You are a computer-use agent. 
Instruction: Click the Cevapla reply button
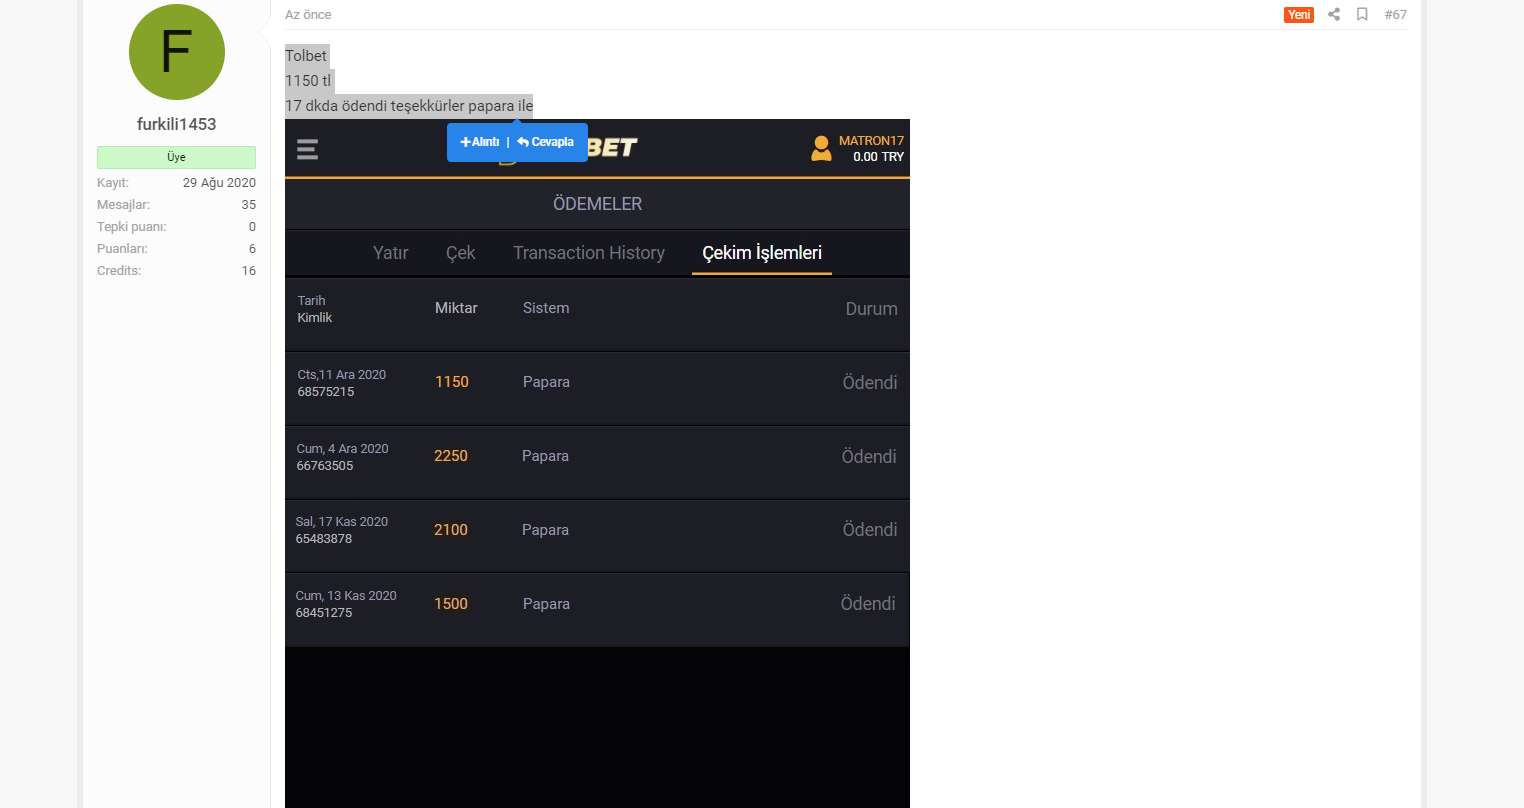546,142
